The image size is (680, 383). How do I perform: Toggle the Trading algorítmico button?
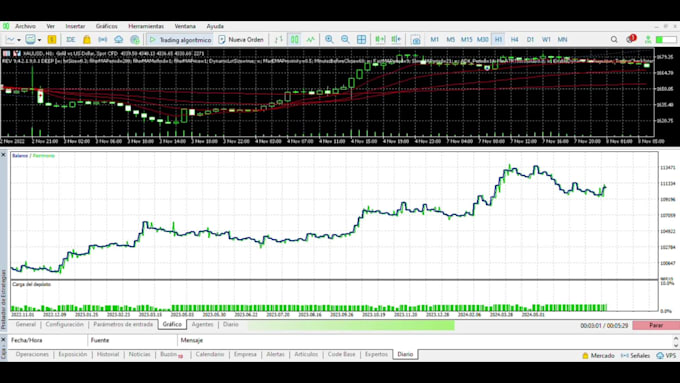pyautogui.click(x=180, y=39)
